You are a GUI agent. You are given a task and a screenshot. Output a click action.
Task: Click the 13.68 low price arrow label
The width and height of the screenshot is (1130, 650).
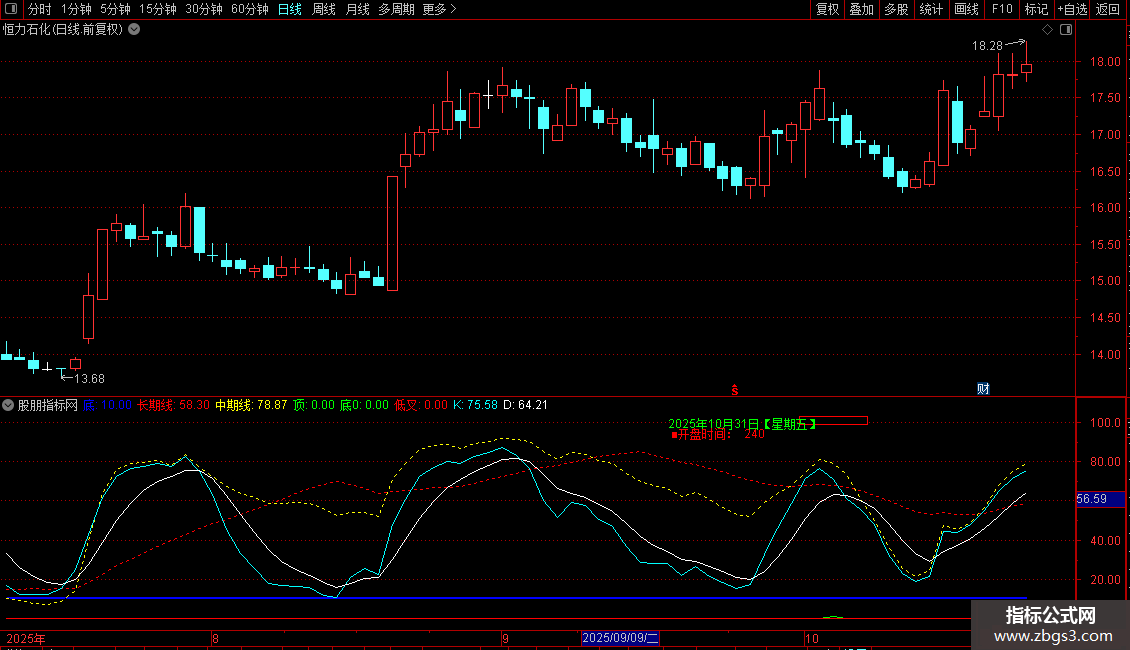click(x=89, y=378)
